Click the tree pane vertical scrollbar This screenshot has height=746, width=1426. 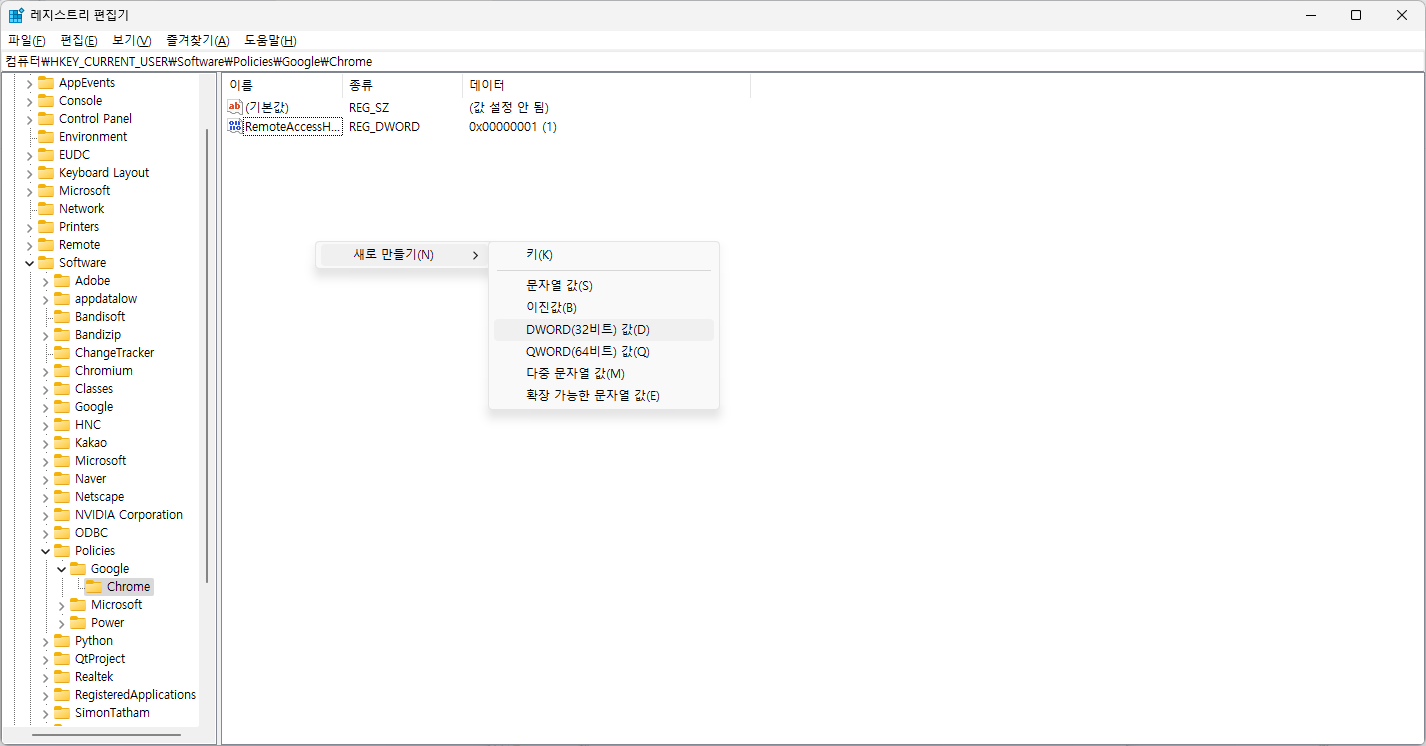(x=207, y=355)
